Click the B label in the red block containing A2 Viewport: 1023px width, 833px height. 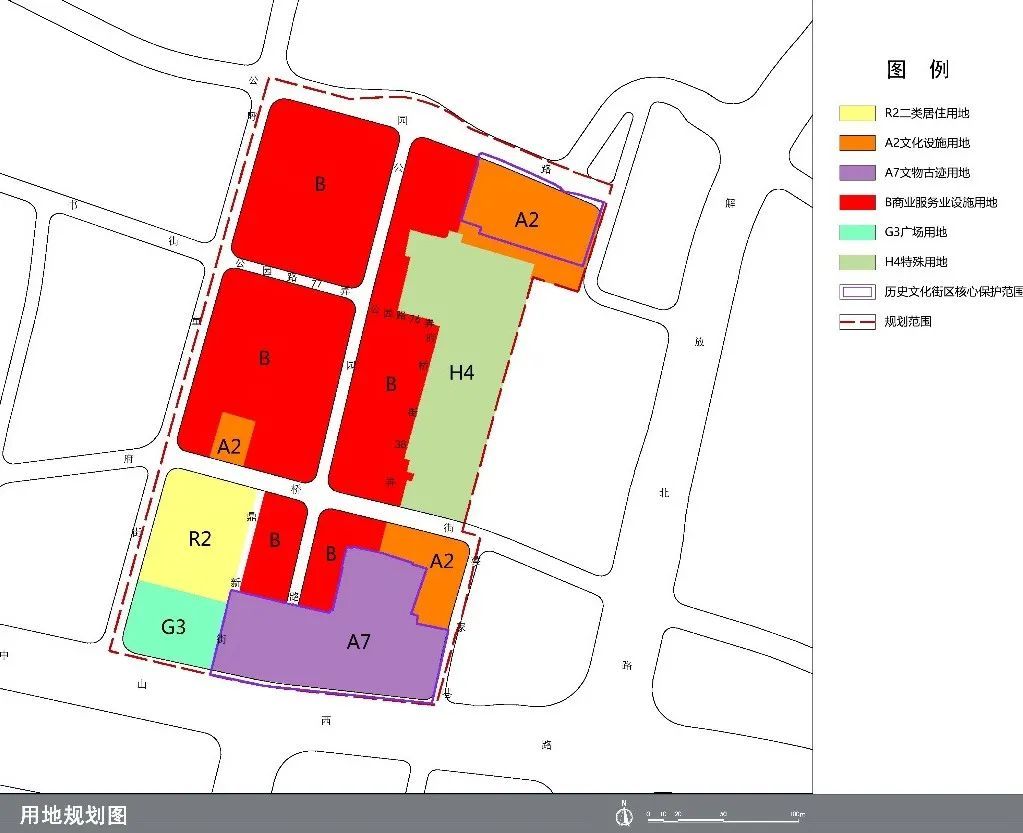264,358
